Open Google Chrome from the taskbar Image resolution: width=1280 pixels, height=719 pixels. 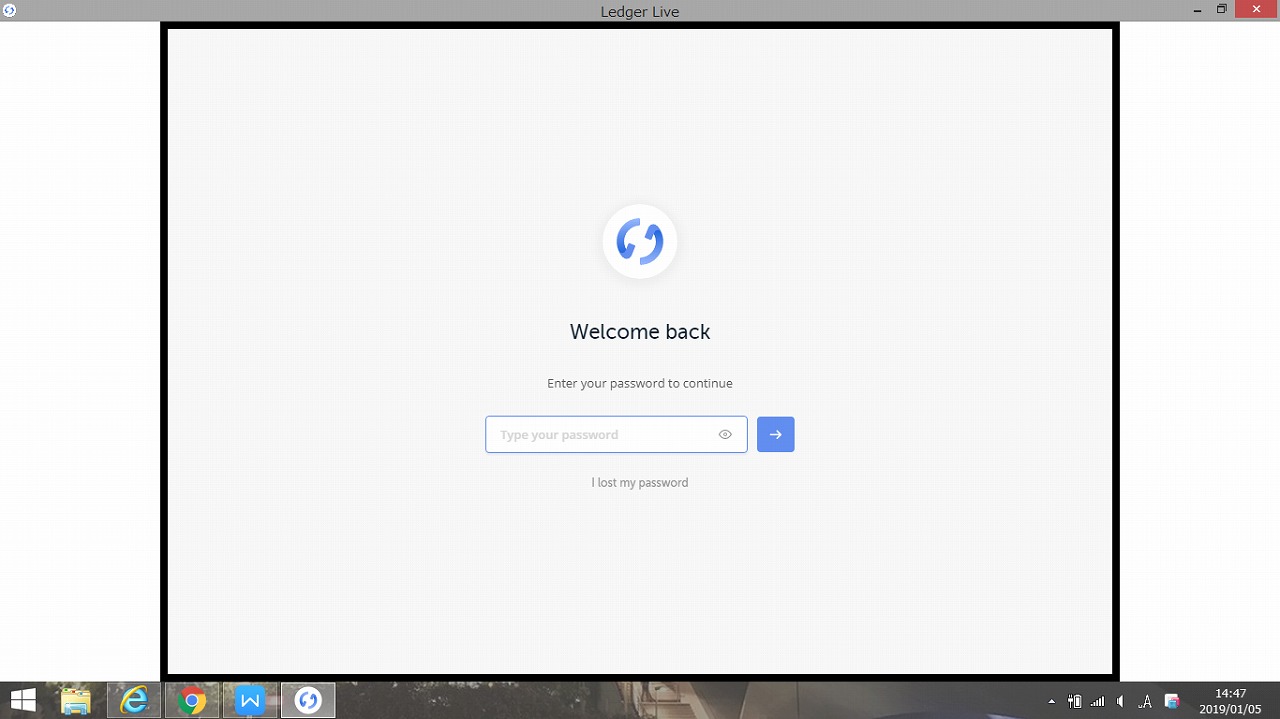click(192, 701)
